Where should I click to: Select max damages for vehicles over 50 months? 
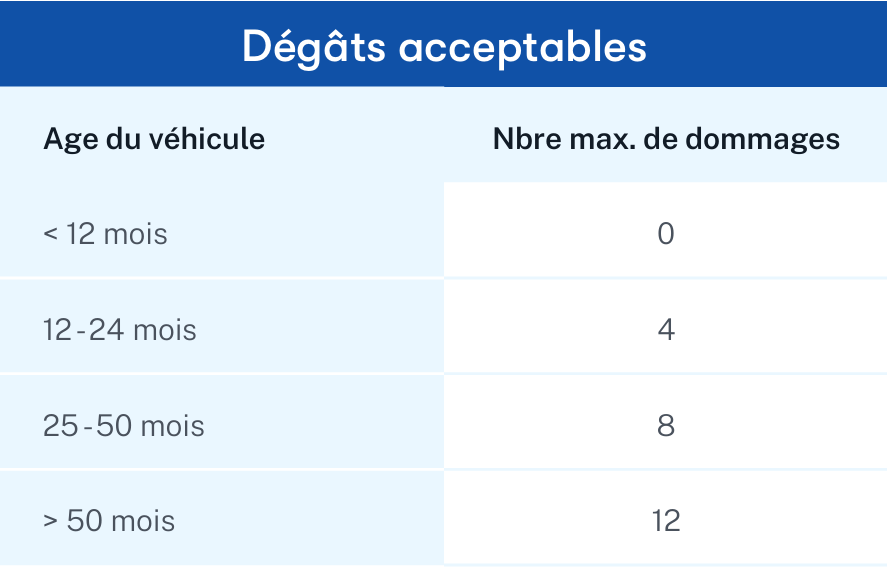[x=666, y=521]
